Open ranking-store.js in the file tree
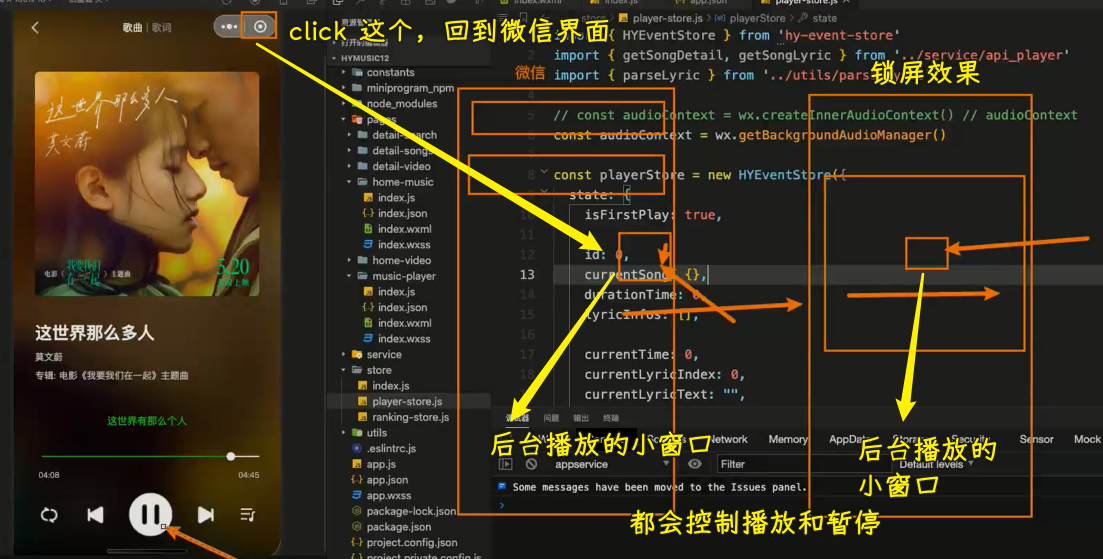 (x=410, y=417)
